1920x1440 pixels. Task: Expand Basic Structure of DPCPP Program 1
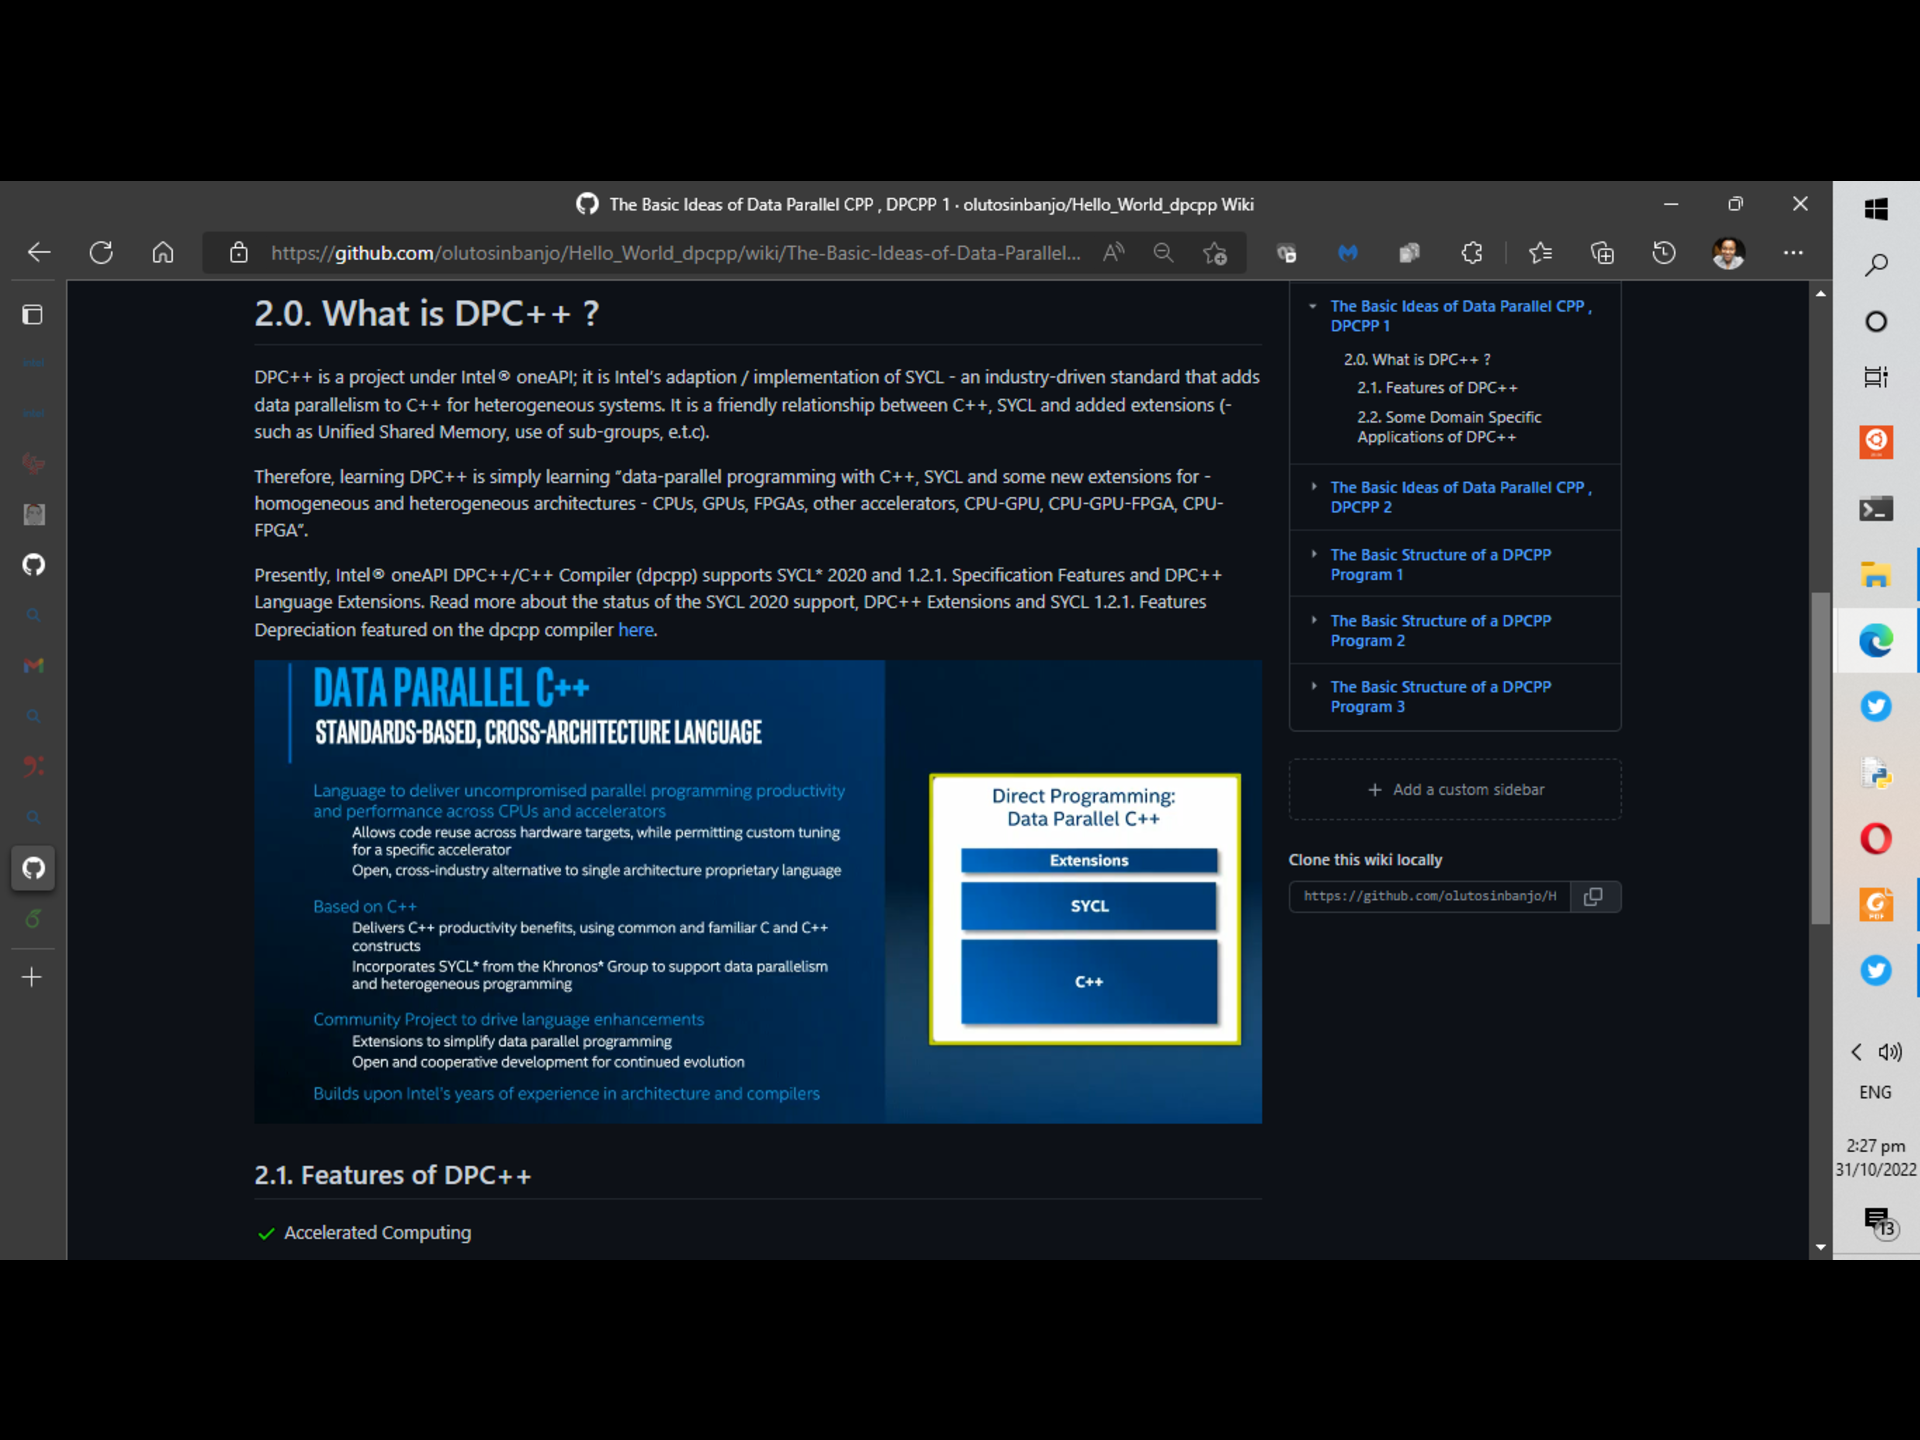pyautogui.click(x=1313, y=554)
